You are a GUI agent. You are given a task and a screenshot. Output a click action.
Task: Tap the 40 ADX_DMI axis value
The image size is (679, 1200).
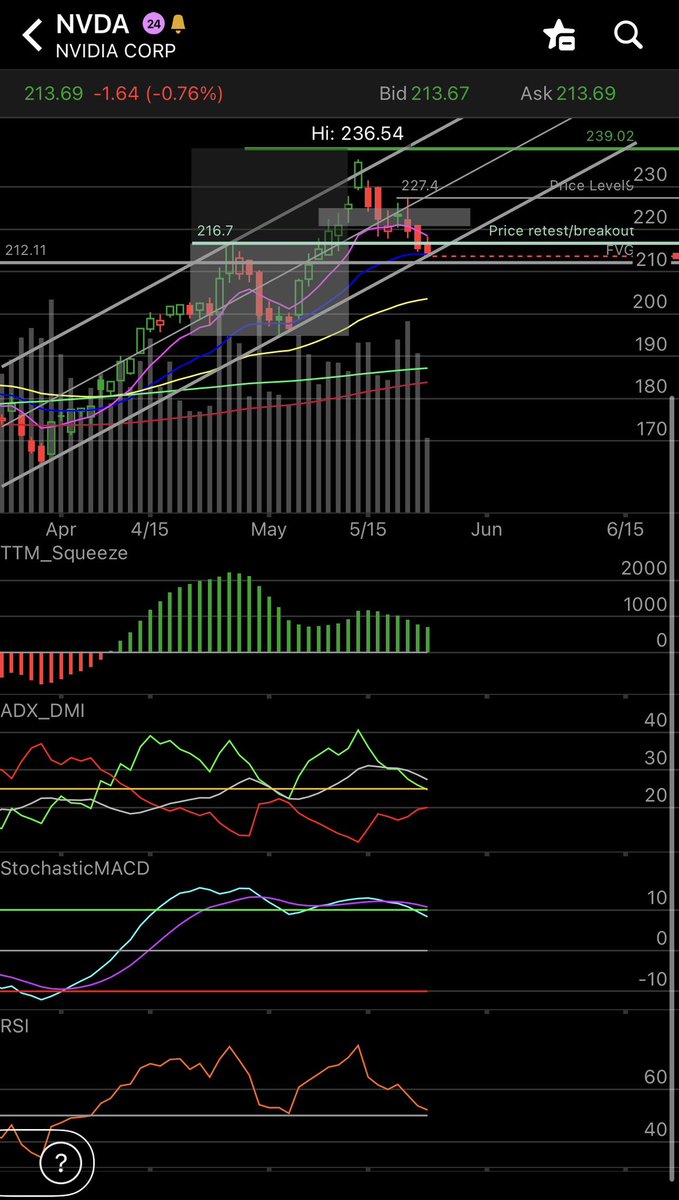click(655, 720)
